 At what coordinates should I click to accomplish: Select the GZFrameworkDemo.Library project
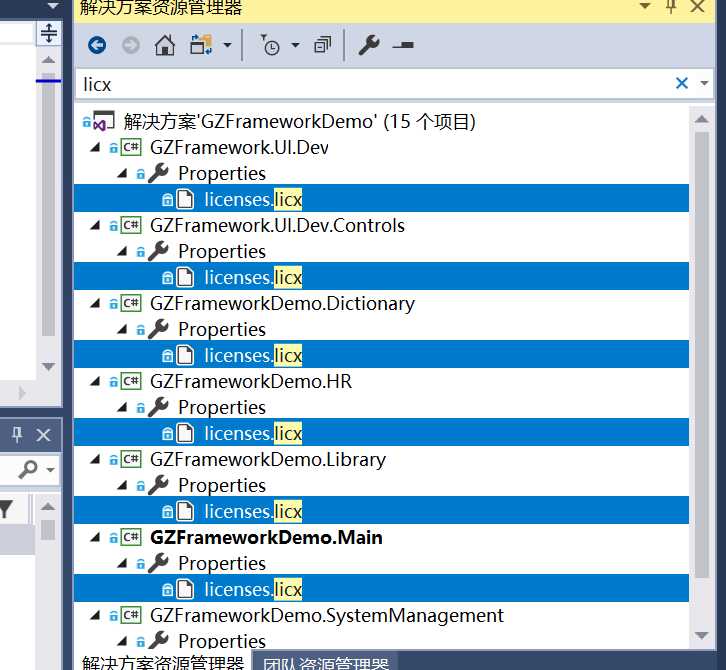(268, 460)
